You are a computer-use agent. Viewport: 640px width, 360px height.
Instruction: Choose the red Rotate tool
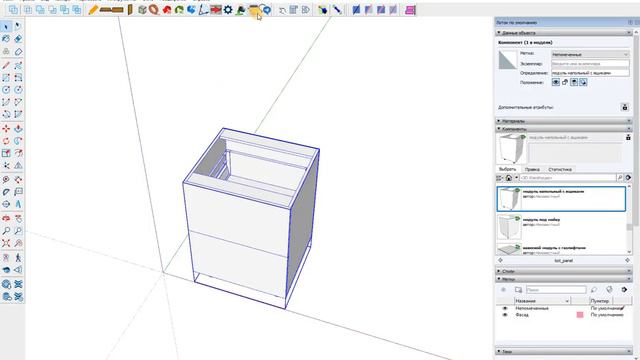click(6, 141)
